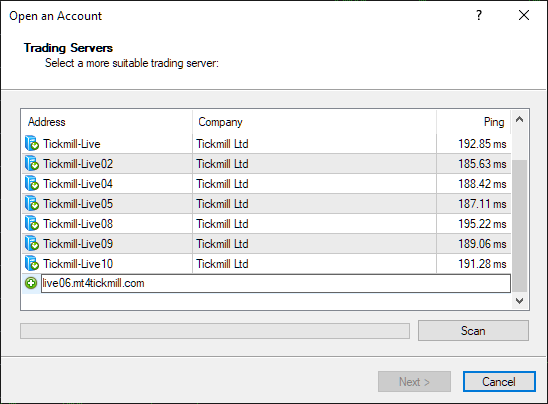Click the Scan button
Viewport: 548px width, 404px height.
(x=473, y=331)
